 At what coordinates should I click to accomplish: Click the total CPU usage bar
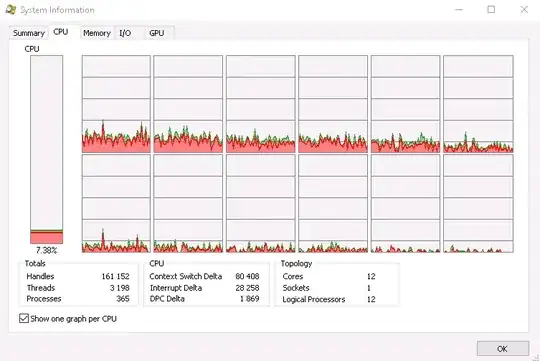point(46,149)
